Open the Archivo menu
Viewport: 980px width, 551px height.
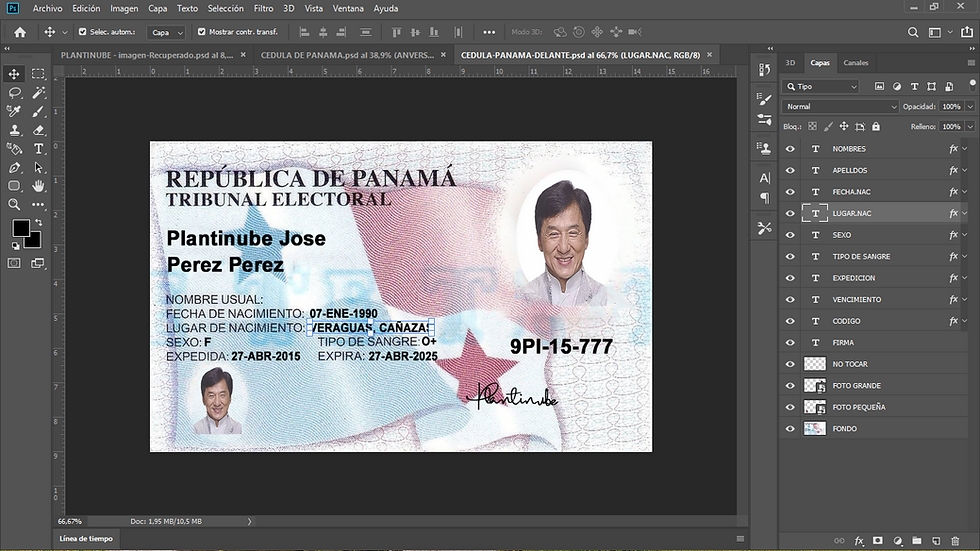point(48,8)
